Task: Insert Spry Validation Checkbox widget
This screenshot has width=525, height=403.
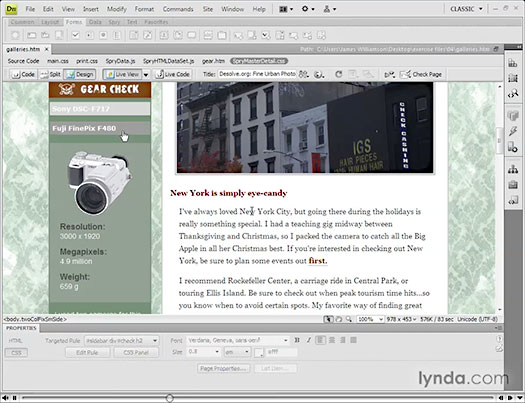Action: (x=266, y=35)
